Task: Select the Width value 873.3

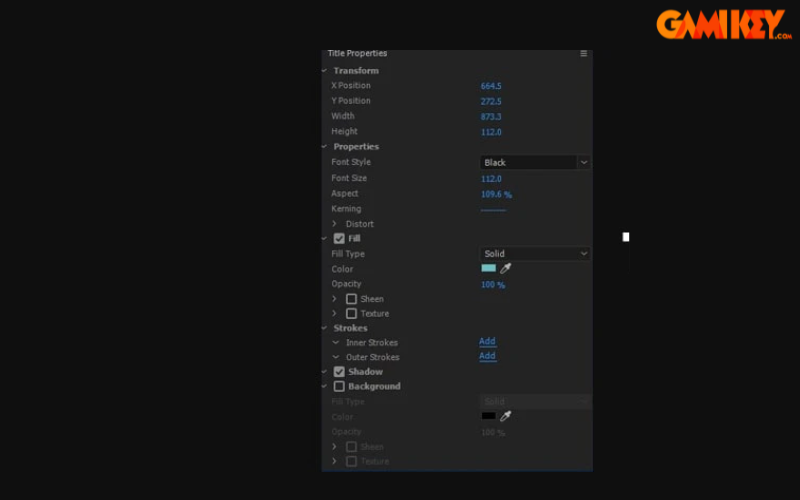Action: pos(491,117)
